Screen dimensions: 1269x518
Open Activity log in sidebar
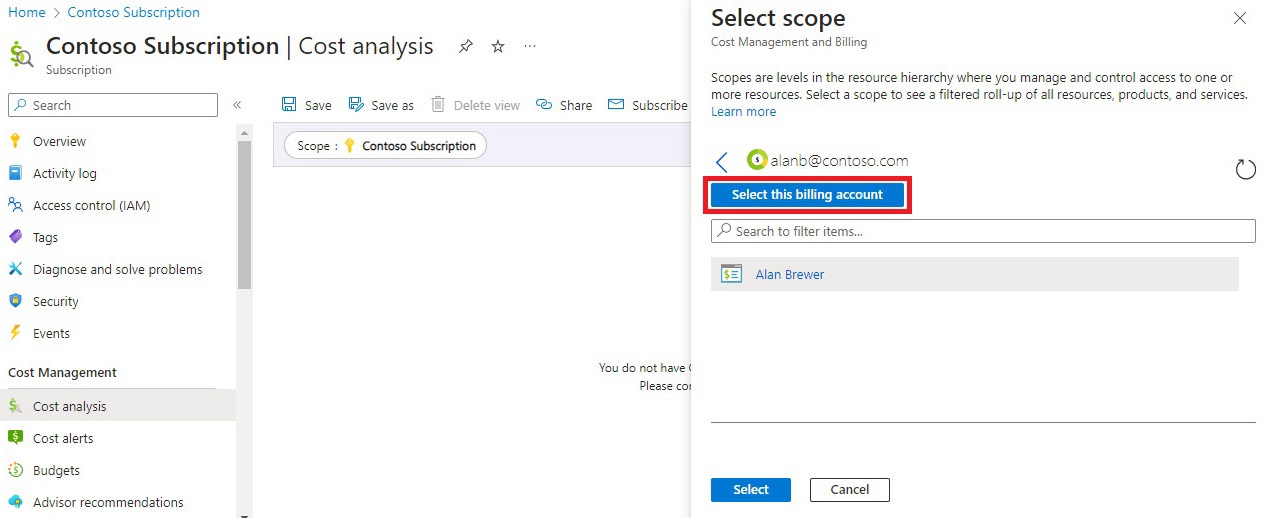[x=65, y=173]
